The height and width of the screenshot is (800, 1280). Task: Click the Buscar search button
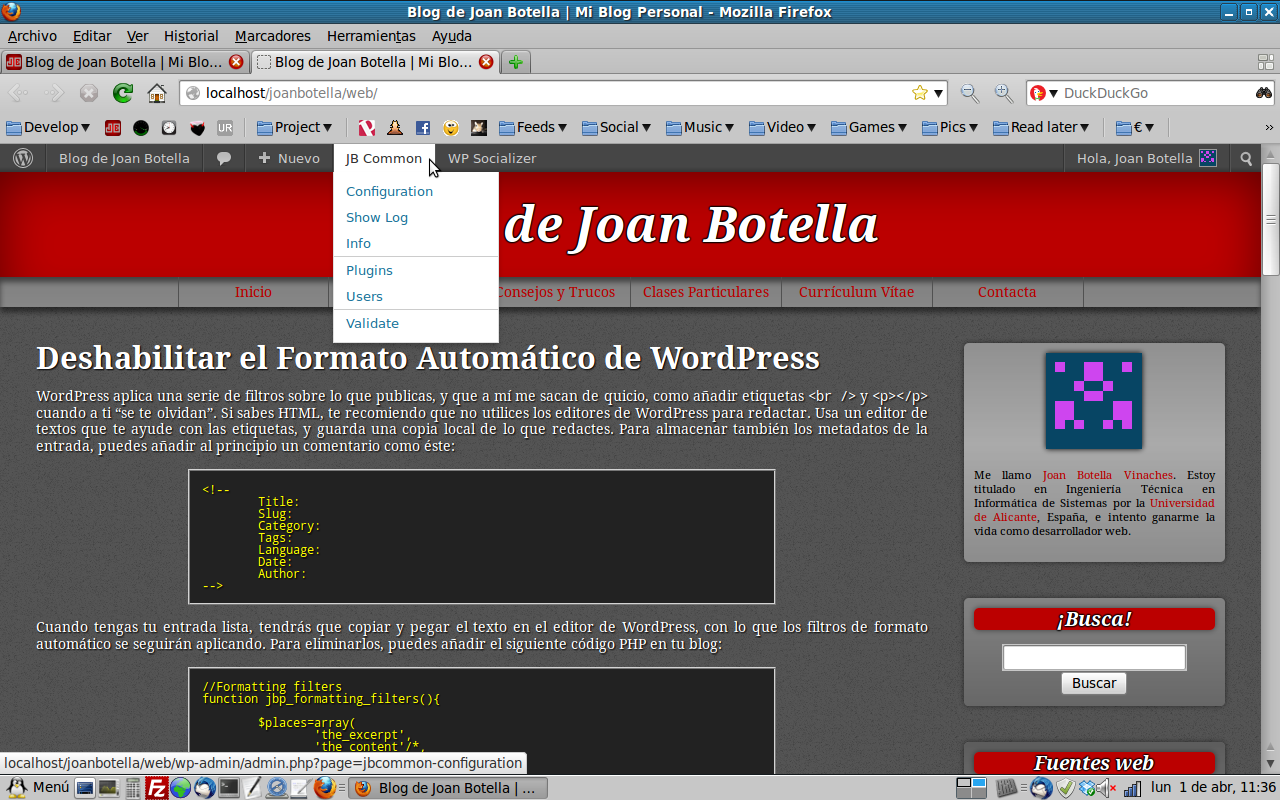[1094, 683]
